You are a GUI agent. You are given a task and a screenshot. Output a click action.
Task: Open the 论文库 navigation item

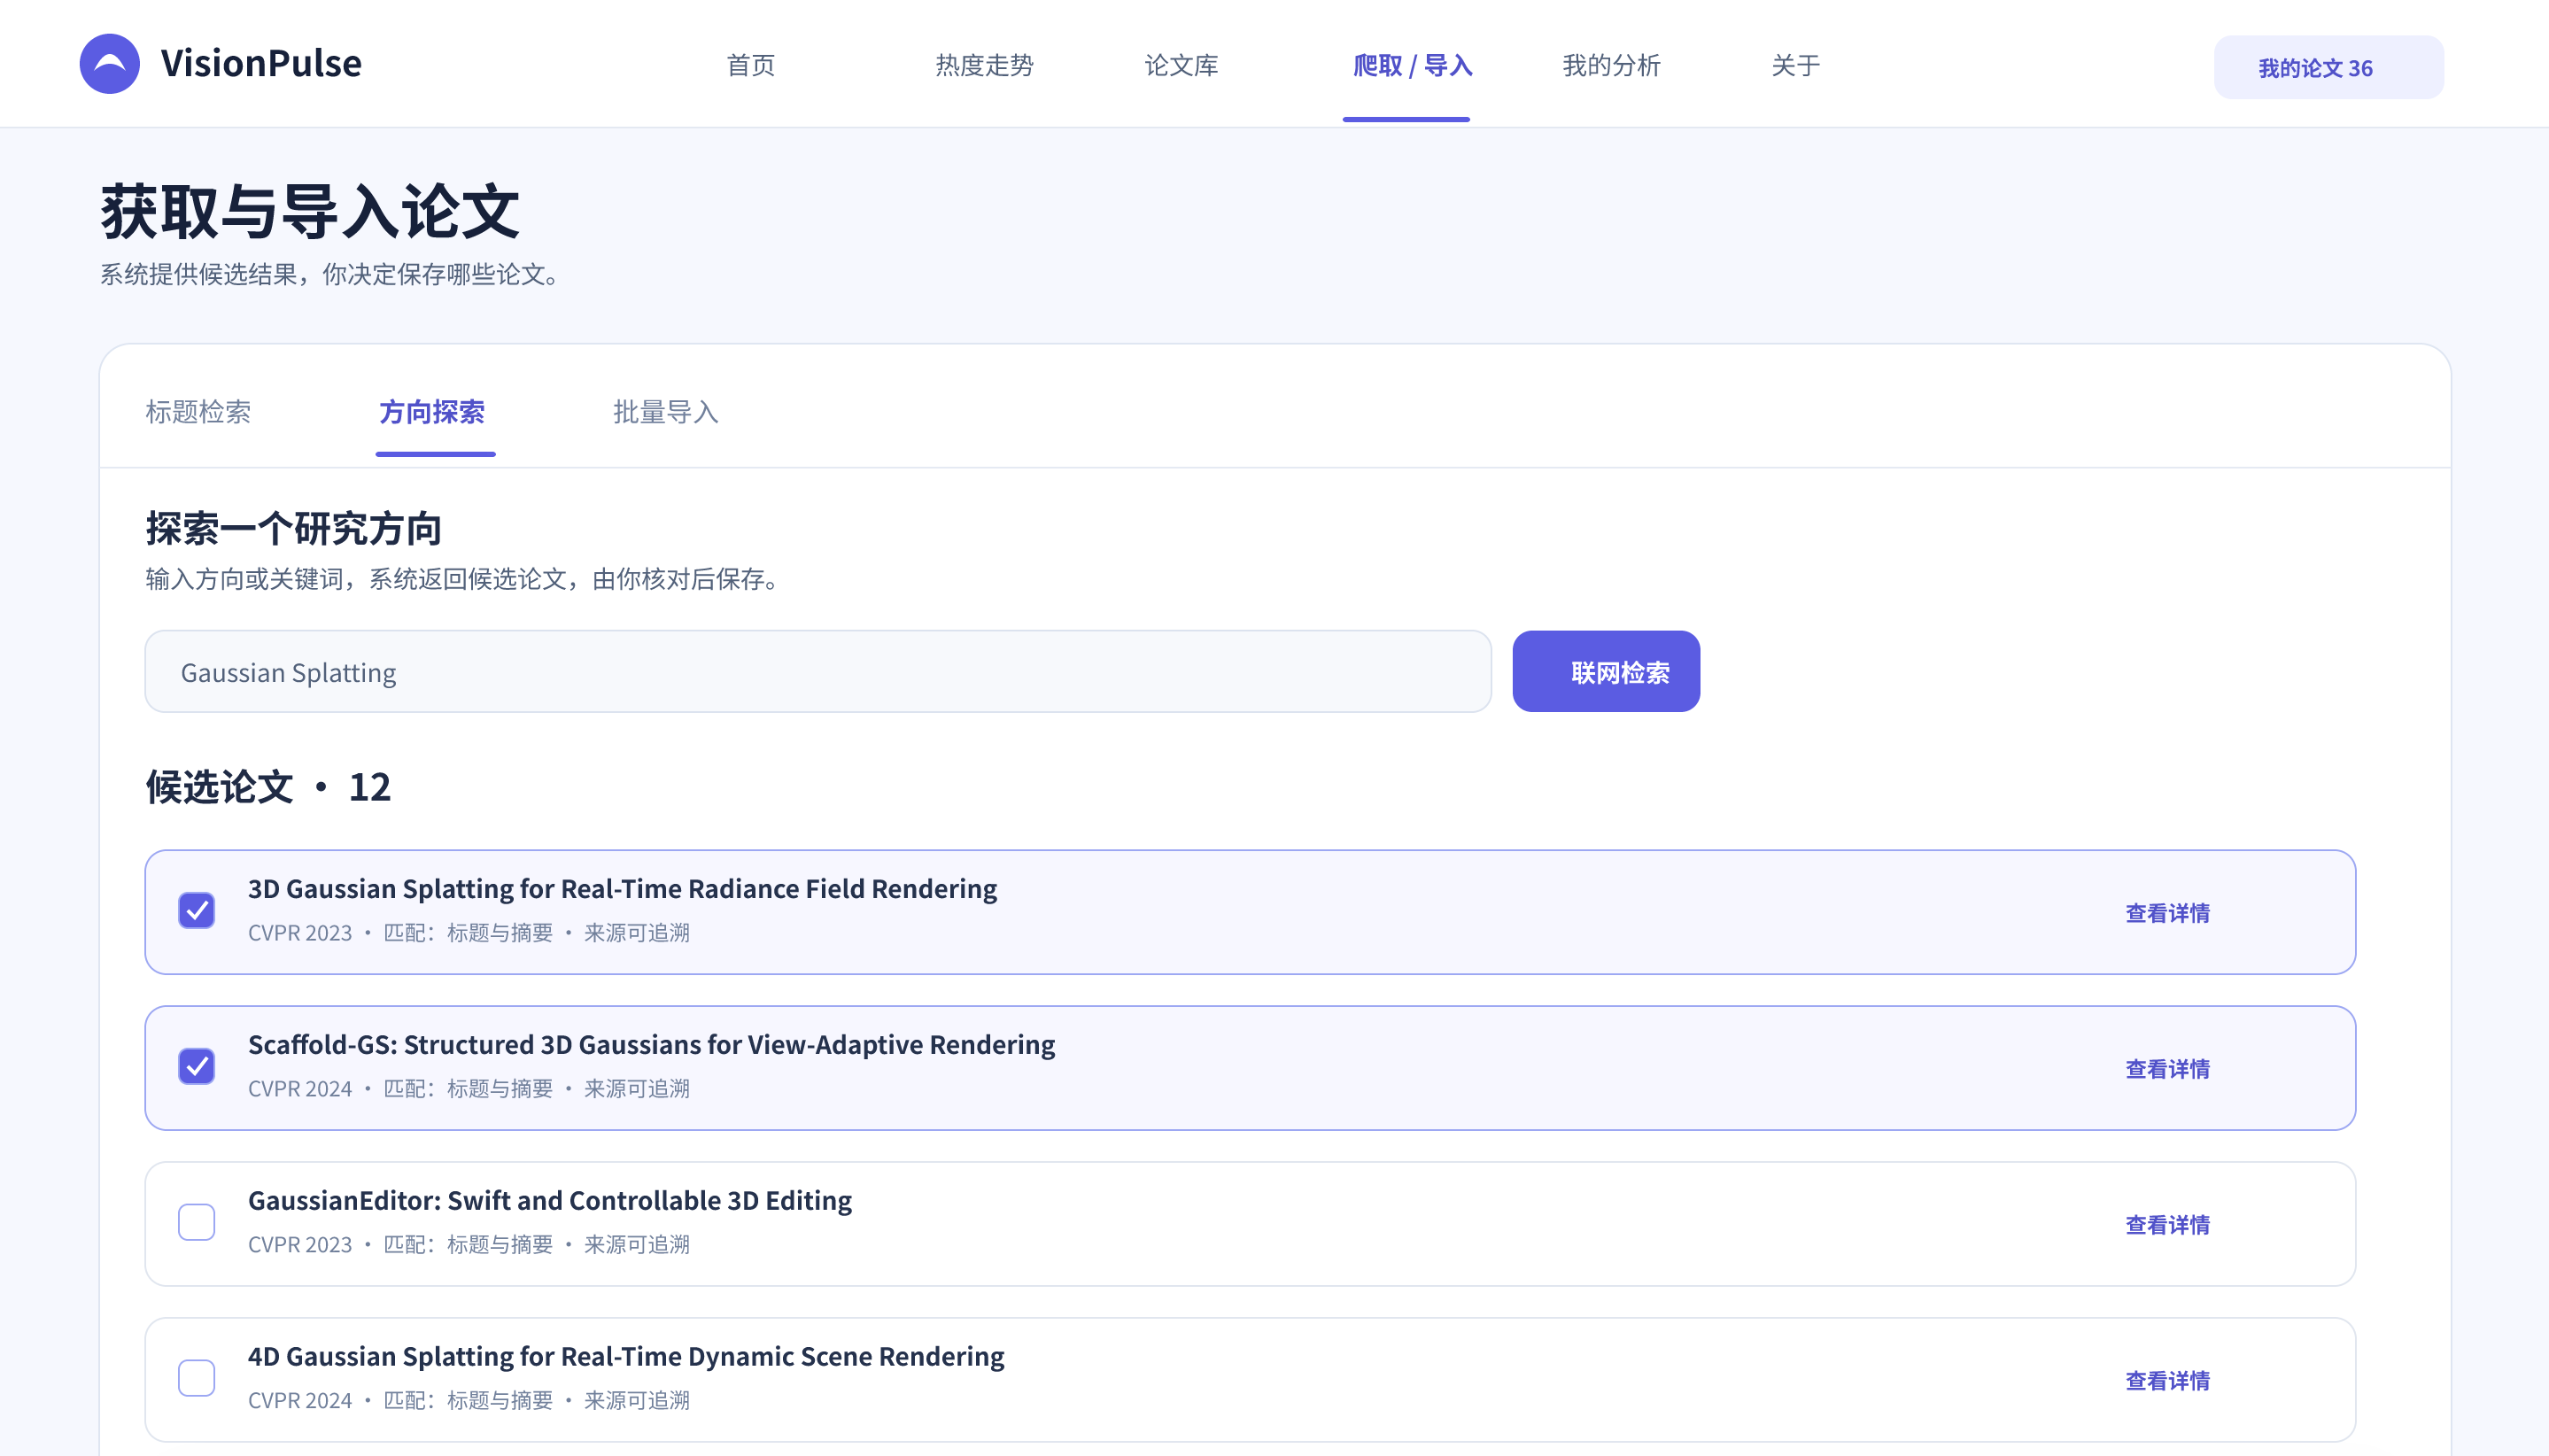[x=1181, y=66]
